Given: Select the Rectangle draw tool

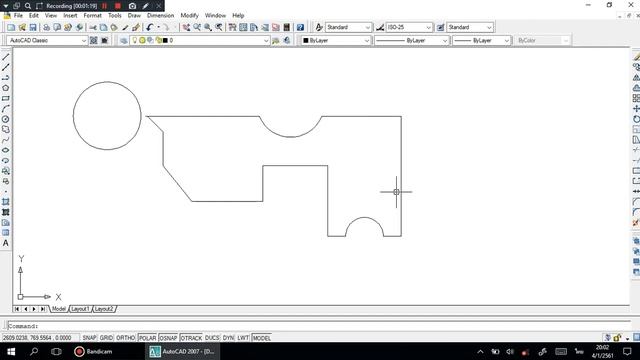Looking at the screenshot, I should (x=6, y=98).
